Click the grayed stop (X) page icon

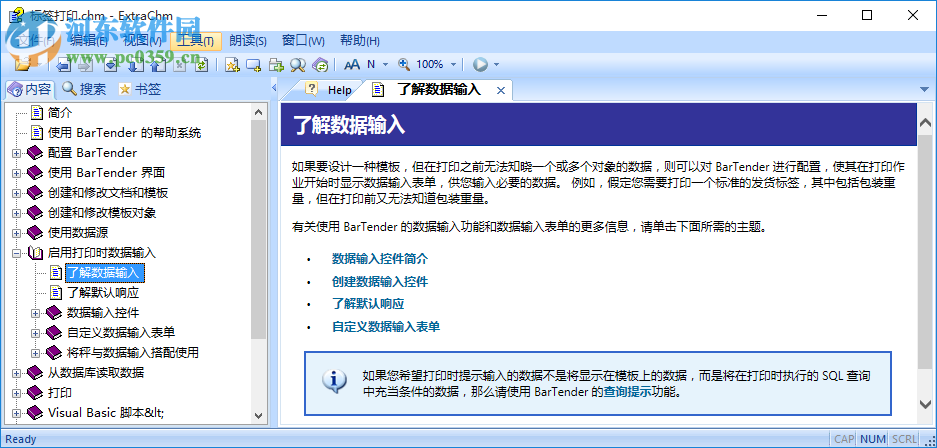(180, 65)
